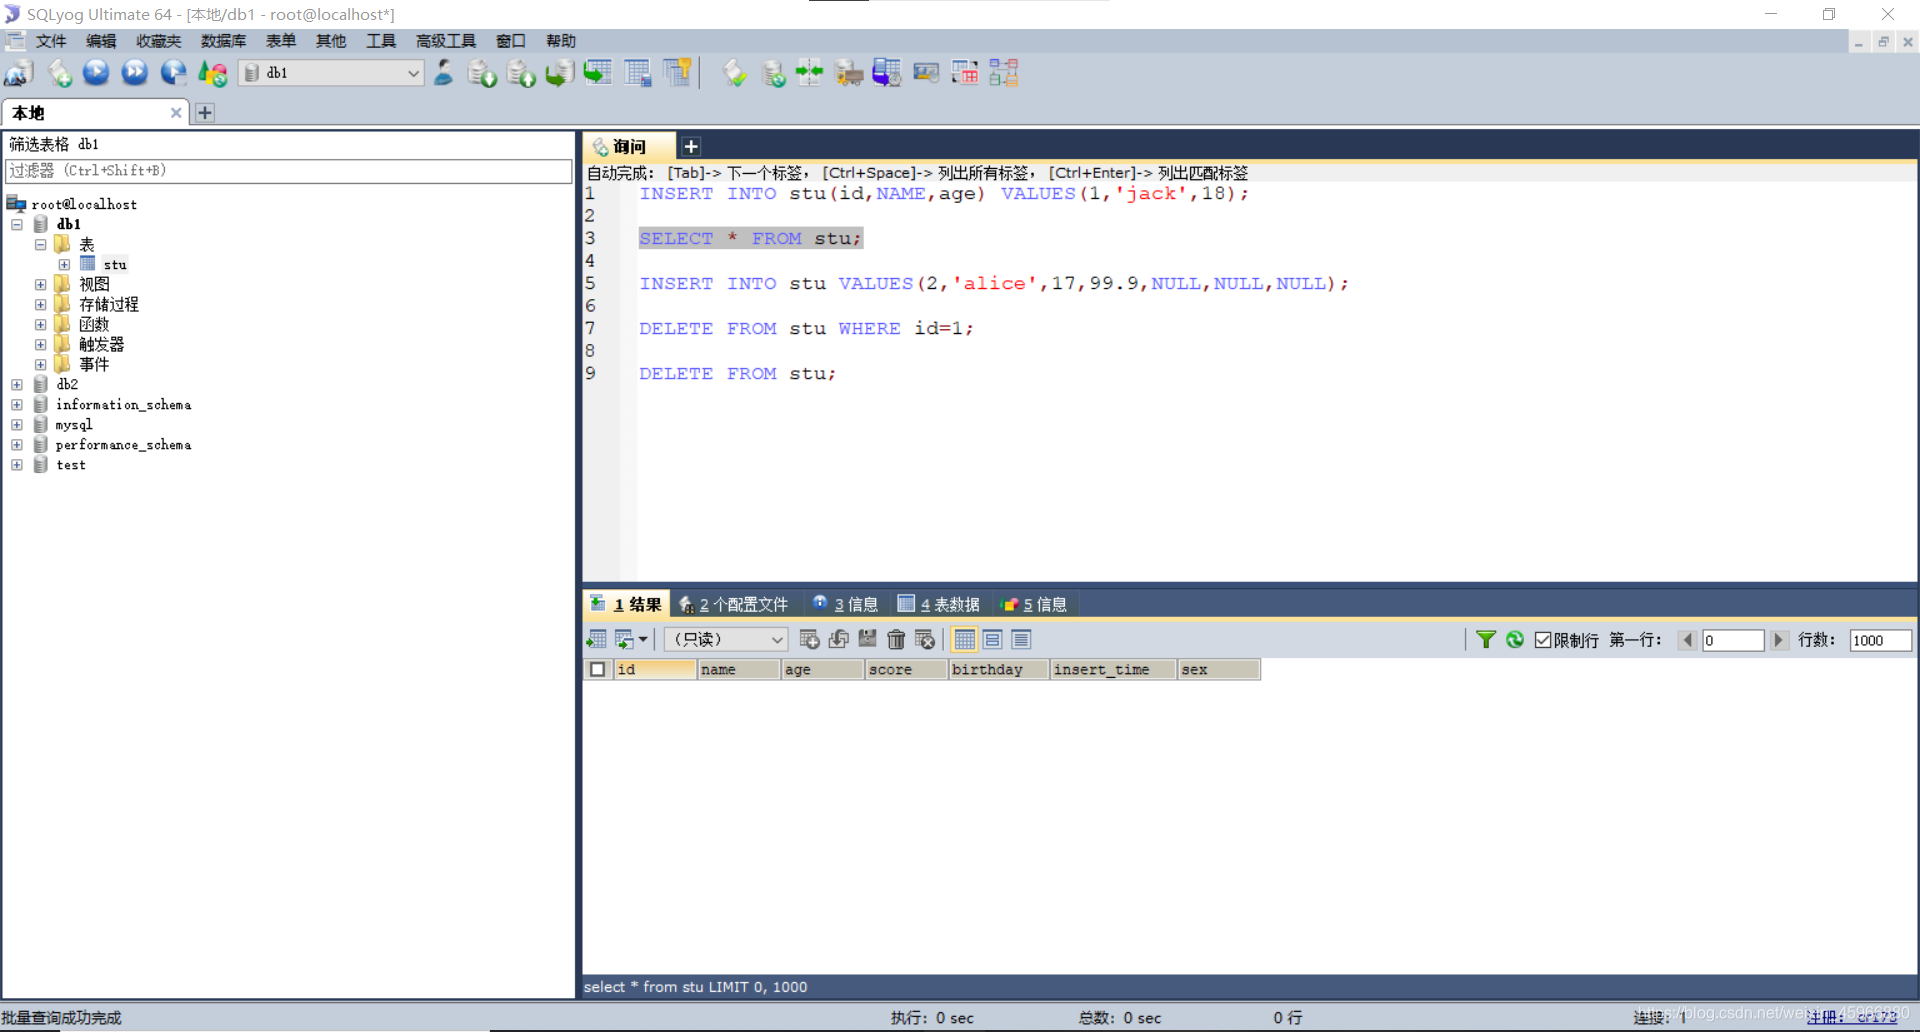
Task: Click the 第一行 value field
Action: click(1732, 640)
